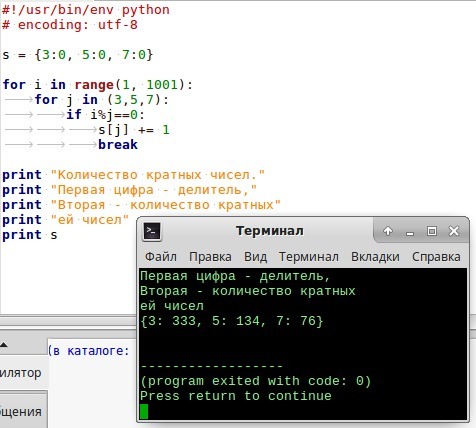Screen dimensions: 476x428
Task: Switch to the Компилятор tab in the bottom panel
Action: pyautogui.click(x=22, y=372)
